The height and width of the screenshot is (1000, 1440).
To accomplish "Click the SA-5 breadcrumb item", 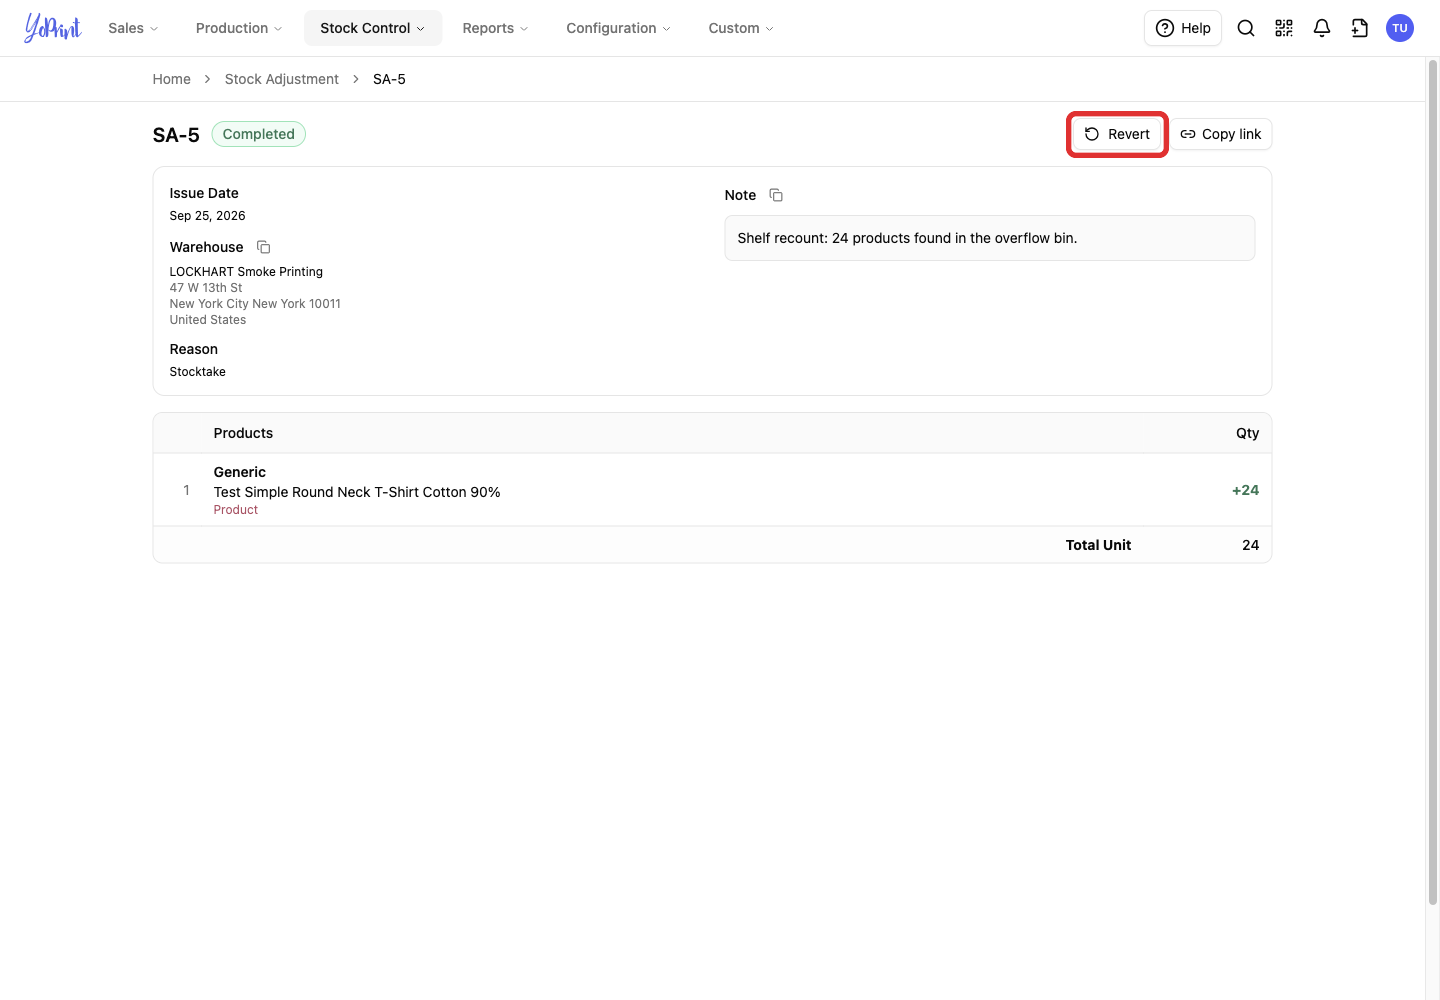I will [x=389, y=79].
